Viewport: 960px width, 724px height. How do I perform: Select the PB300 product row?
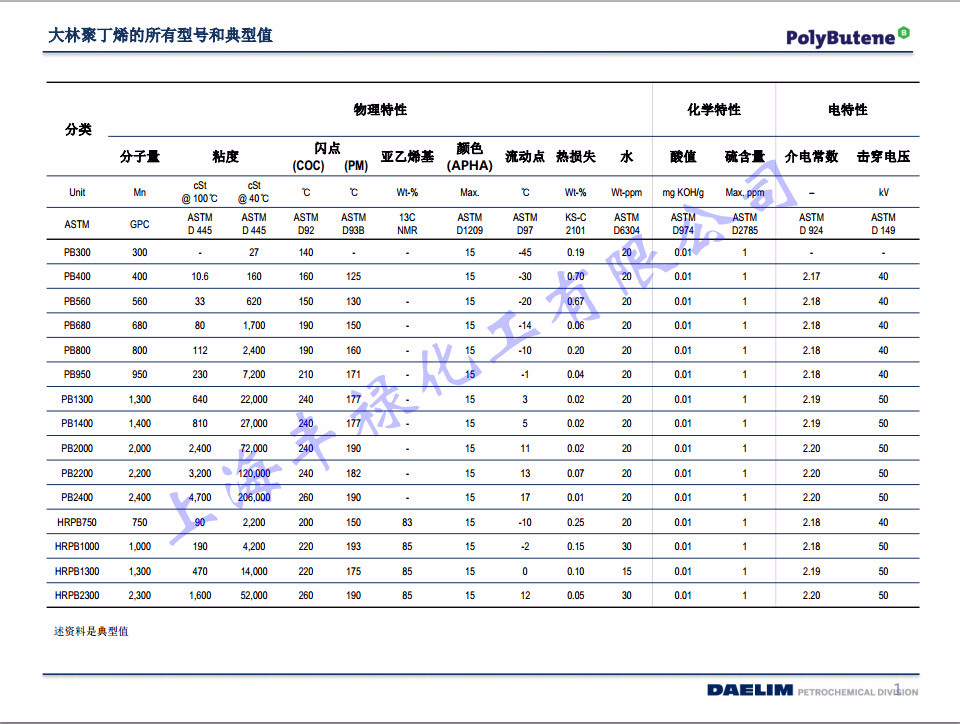(x=75, y=252)
